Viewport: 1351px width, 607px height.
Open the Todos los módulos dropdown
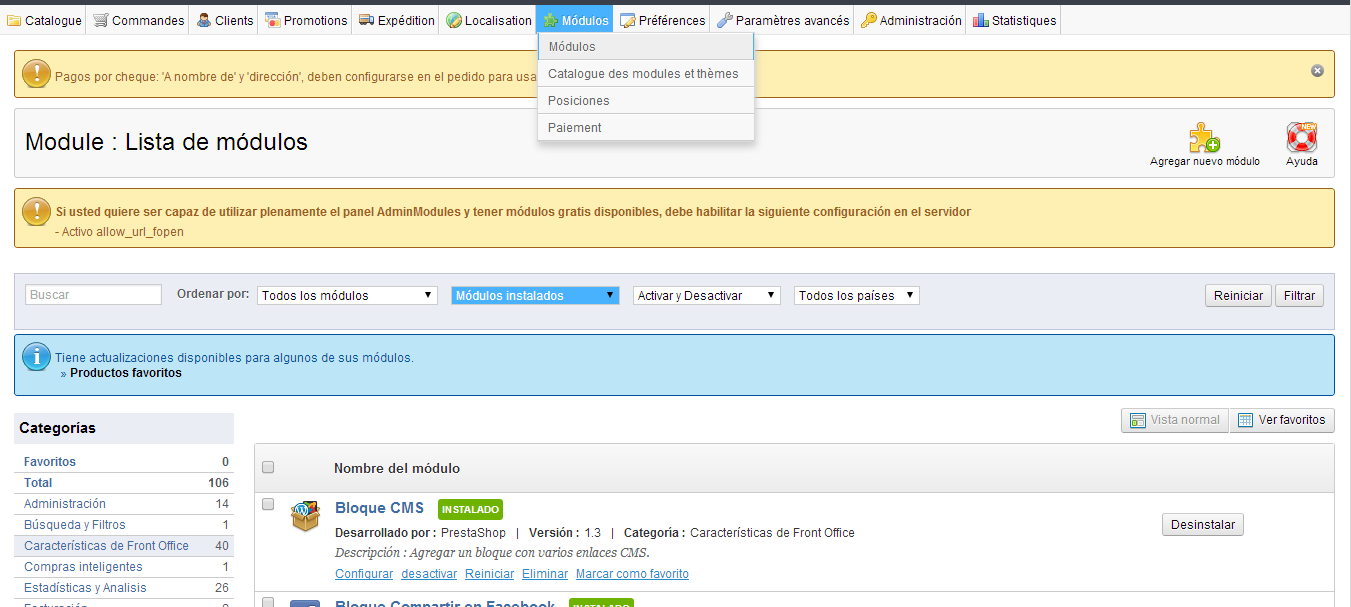click(347, 295)
